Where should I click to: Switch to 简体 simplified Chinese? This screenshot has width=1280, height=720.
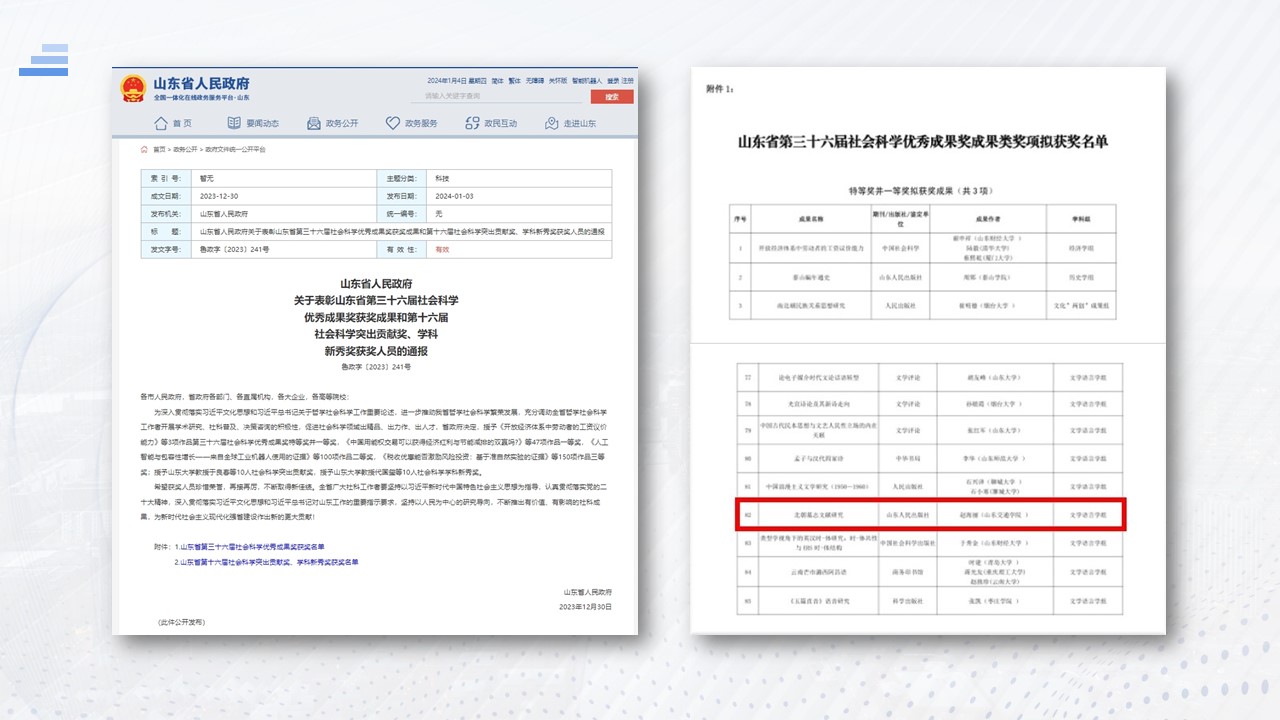click(498, 80)
